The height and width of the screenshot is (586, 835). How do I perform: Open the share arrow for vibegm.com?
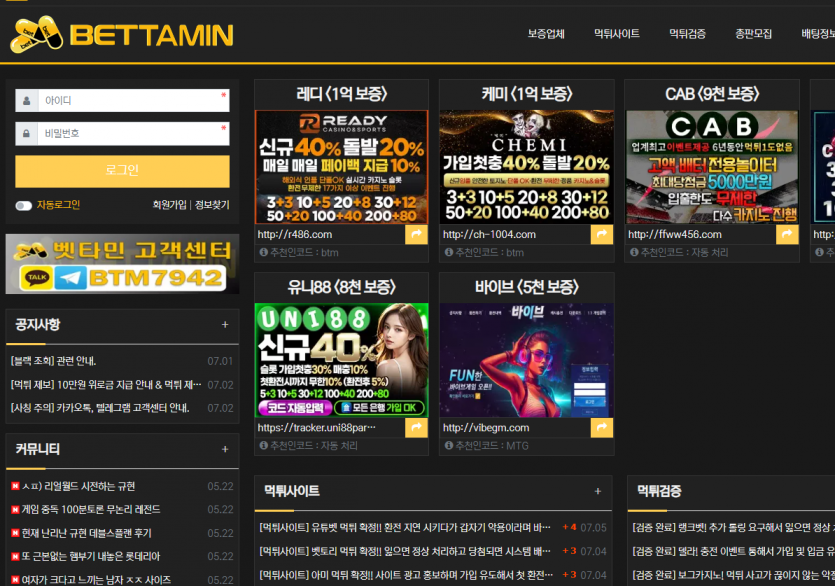(x=602, y=428)
